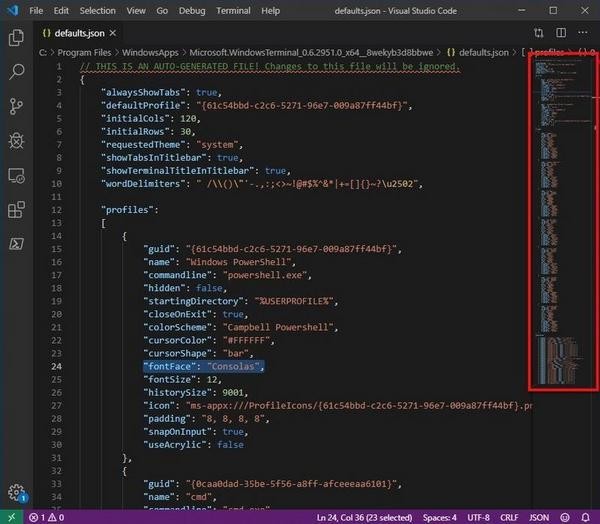Click the "padding" key on line 28

[x=167, y=419]
